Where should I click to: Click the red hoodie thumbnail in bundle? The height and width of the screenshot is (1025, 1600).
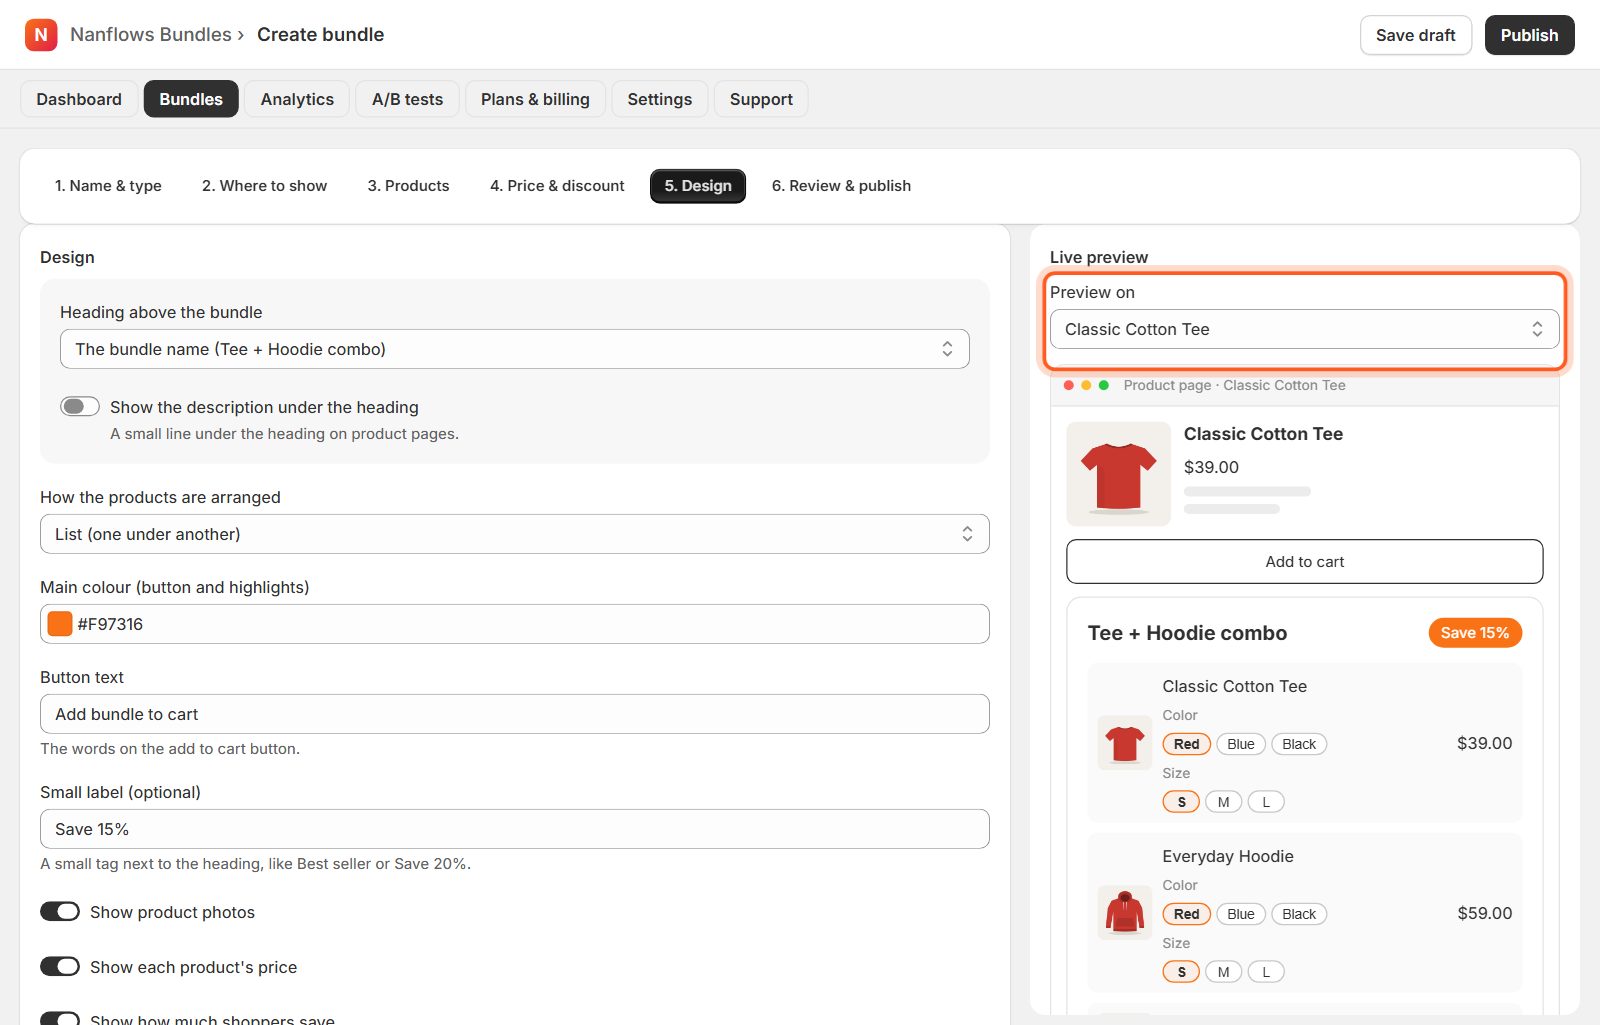pos(1125,913)
